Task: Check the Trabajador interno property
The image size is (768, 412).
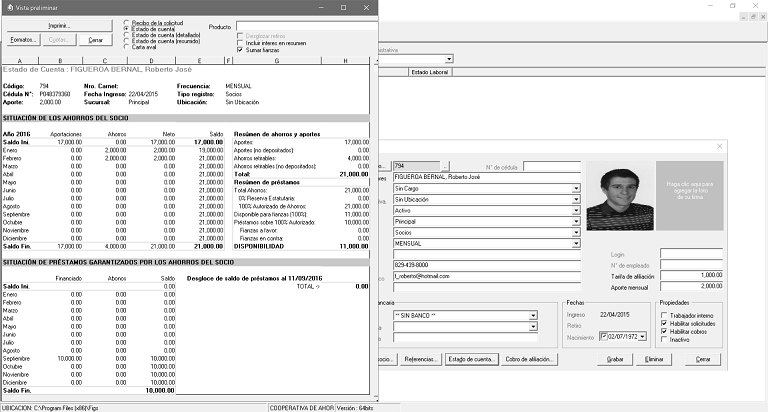Action: point(665,315)
